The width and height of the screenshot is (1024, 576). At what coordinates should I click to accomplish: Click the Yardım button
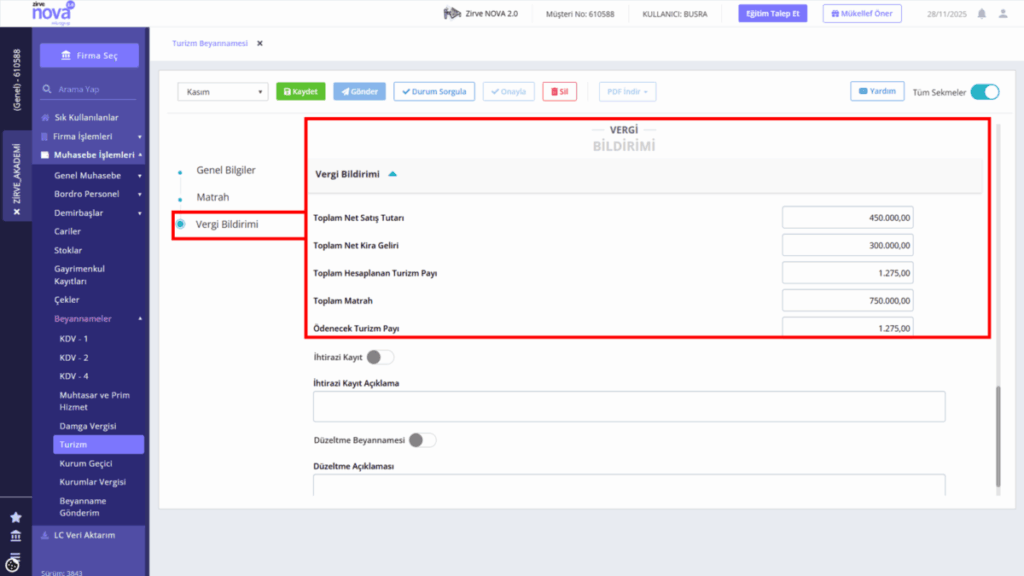(x=877, y=91)
